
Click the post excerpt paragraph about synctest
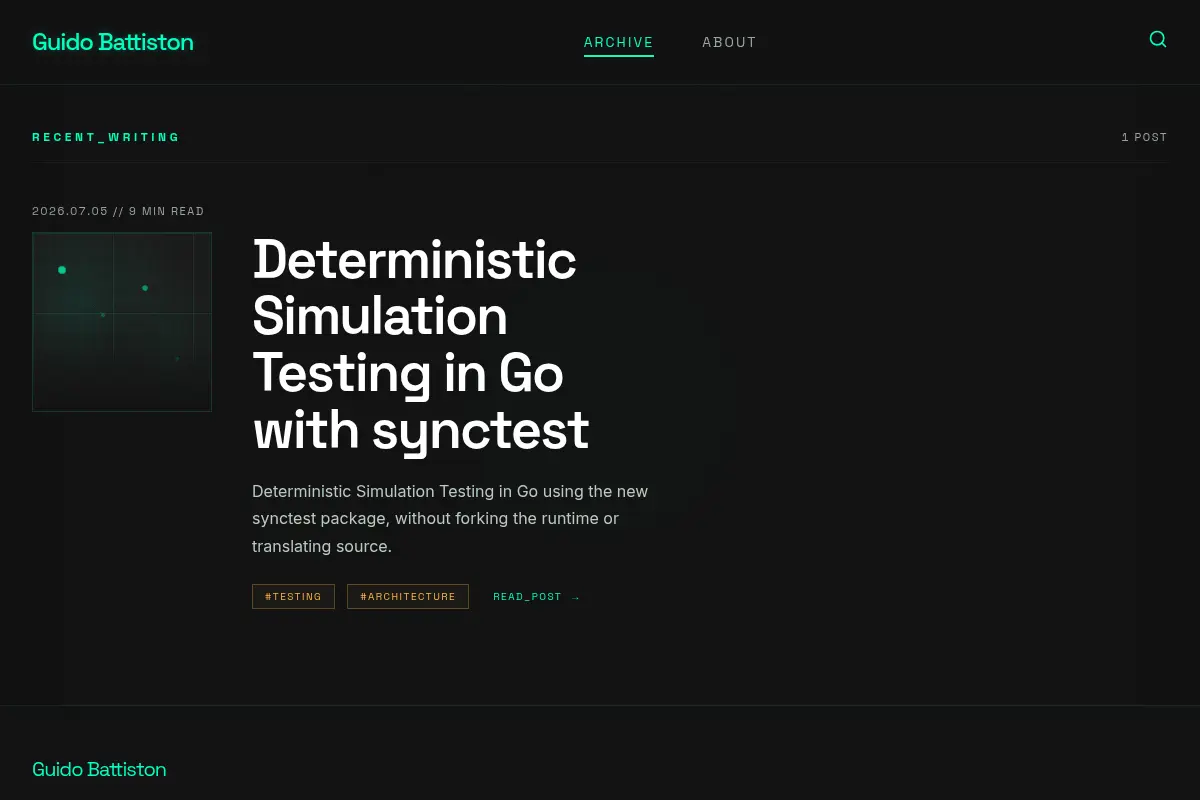click(450, 519)
